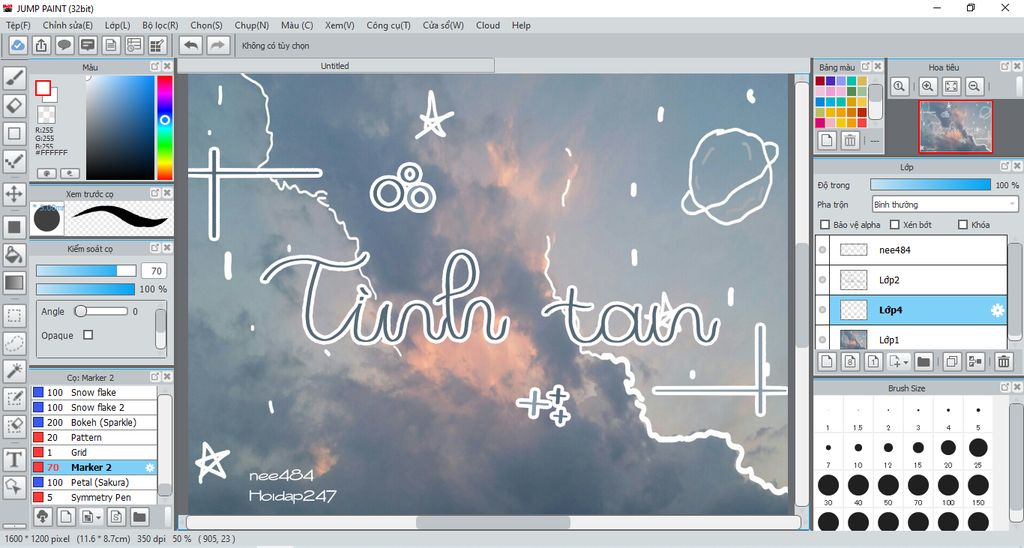Screen dimensions: 1024x548
Task: Click the speech bubble toolbar icon
Action: coord(64,45)
